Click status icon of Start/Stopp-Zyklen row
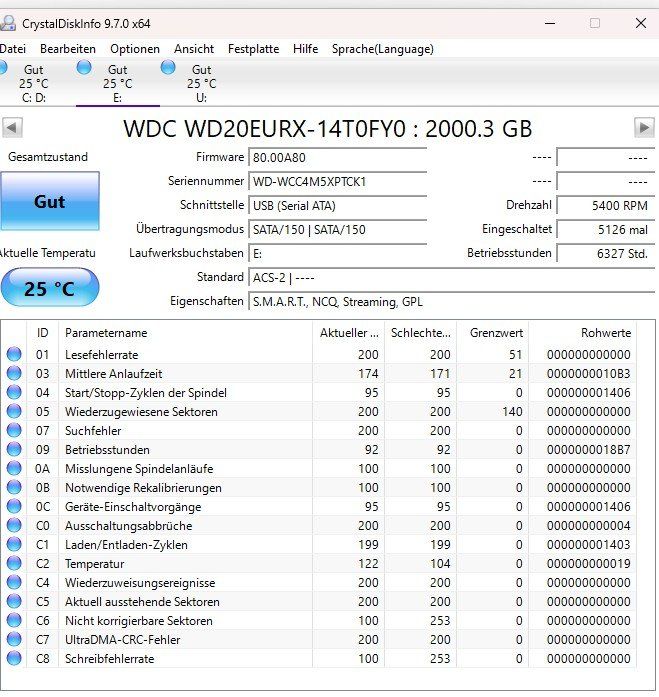Viewport: 659px width, 697px height. pos(14,393)
